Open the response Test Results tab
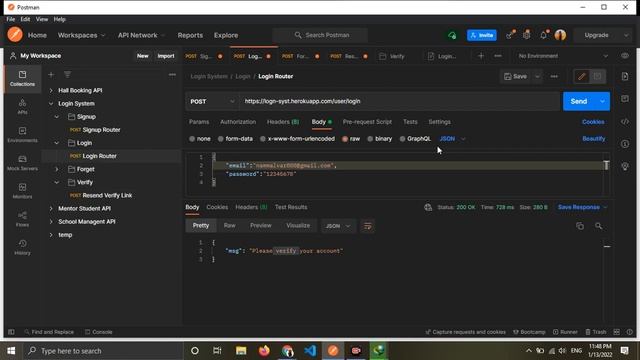Viewport: 640px width, 360px height. 291,207
